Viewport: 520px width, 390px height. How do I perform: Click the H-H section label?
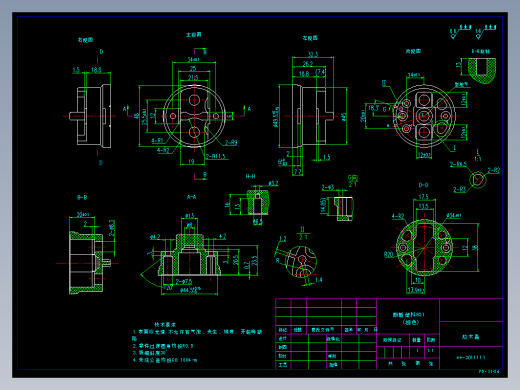pos(250,176)
